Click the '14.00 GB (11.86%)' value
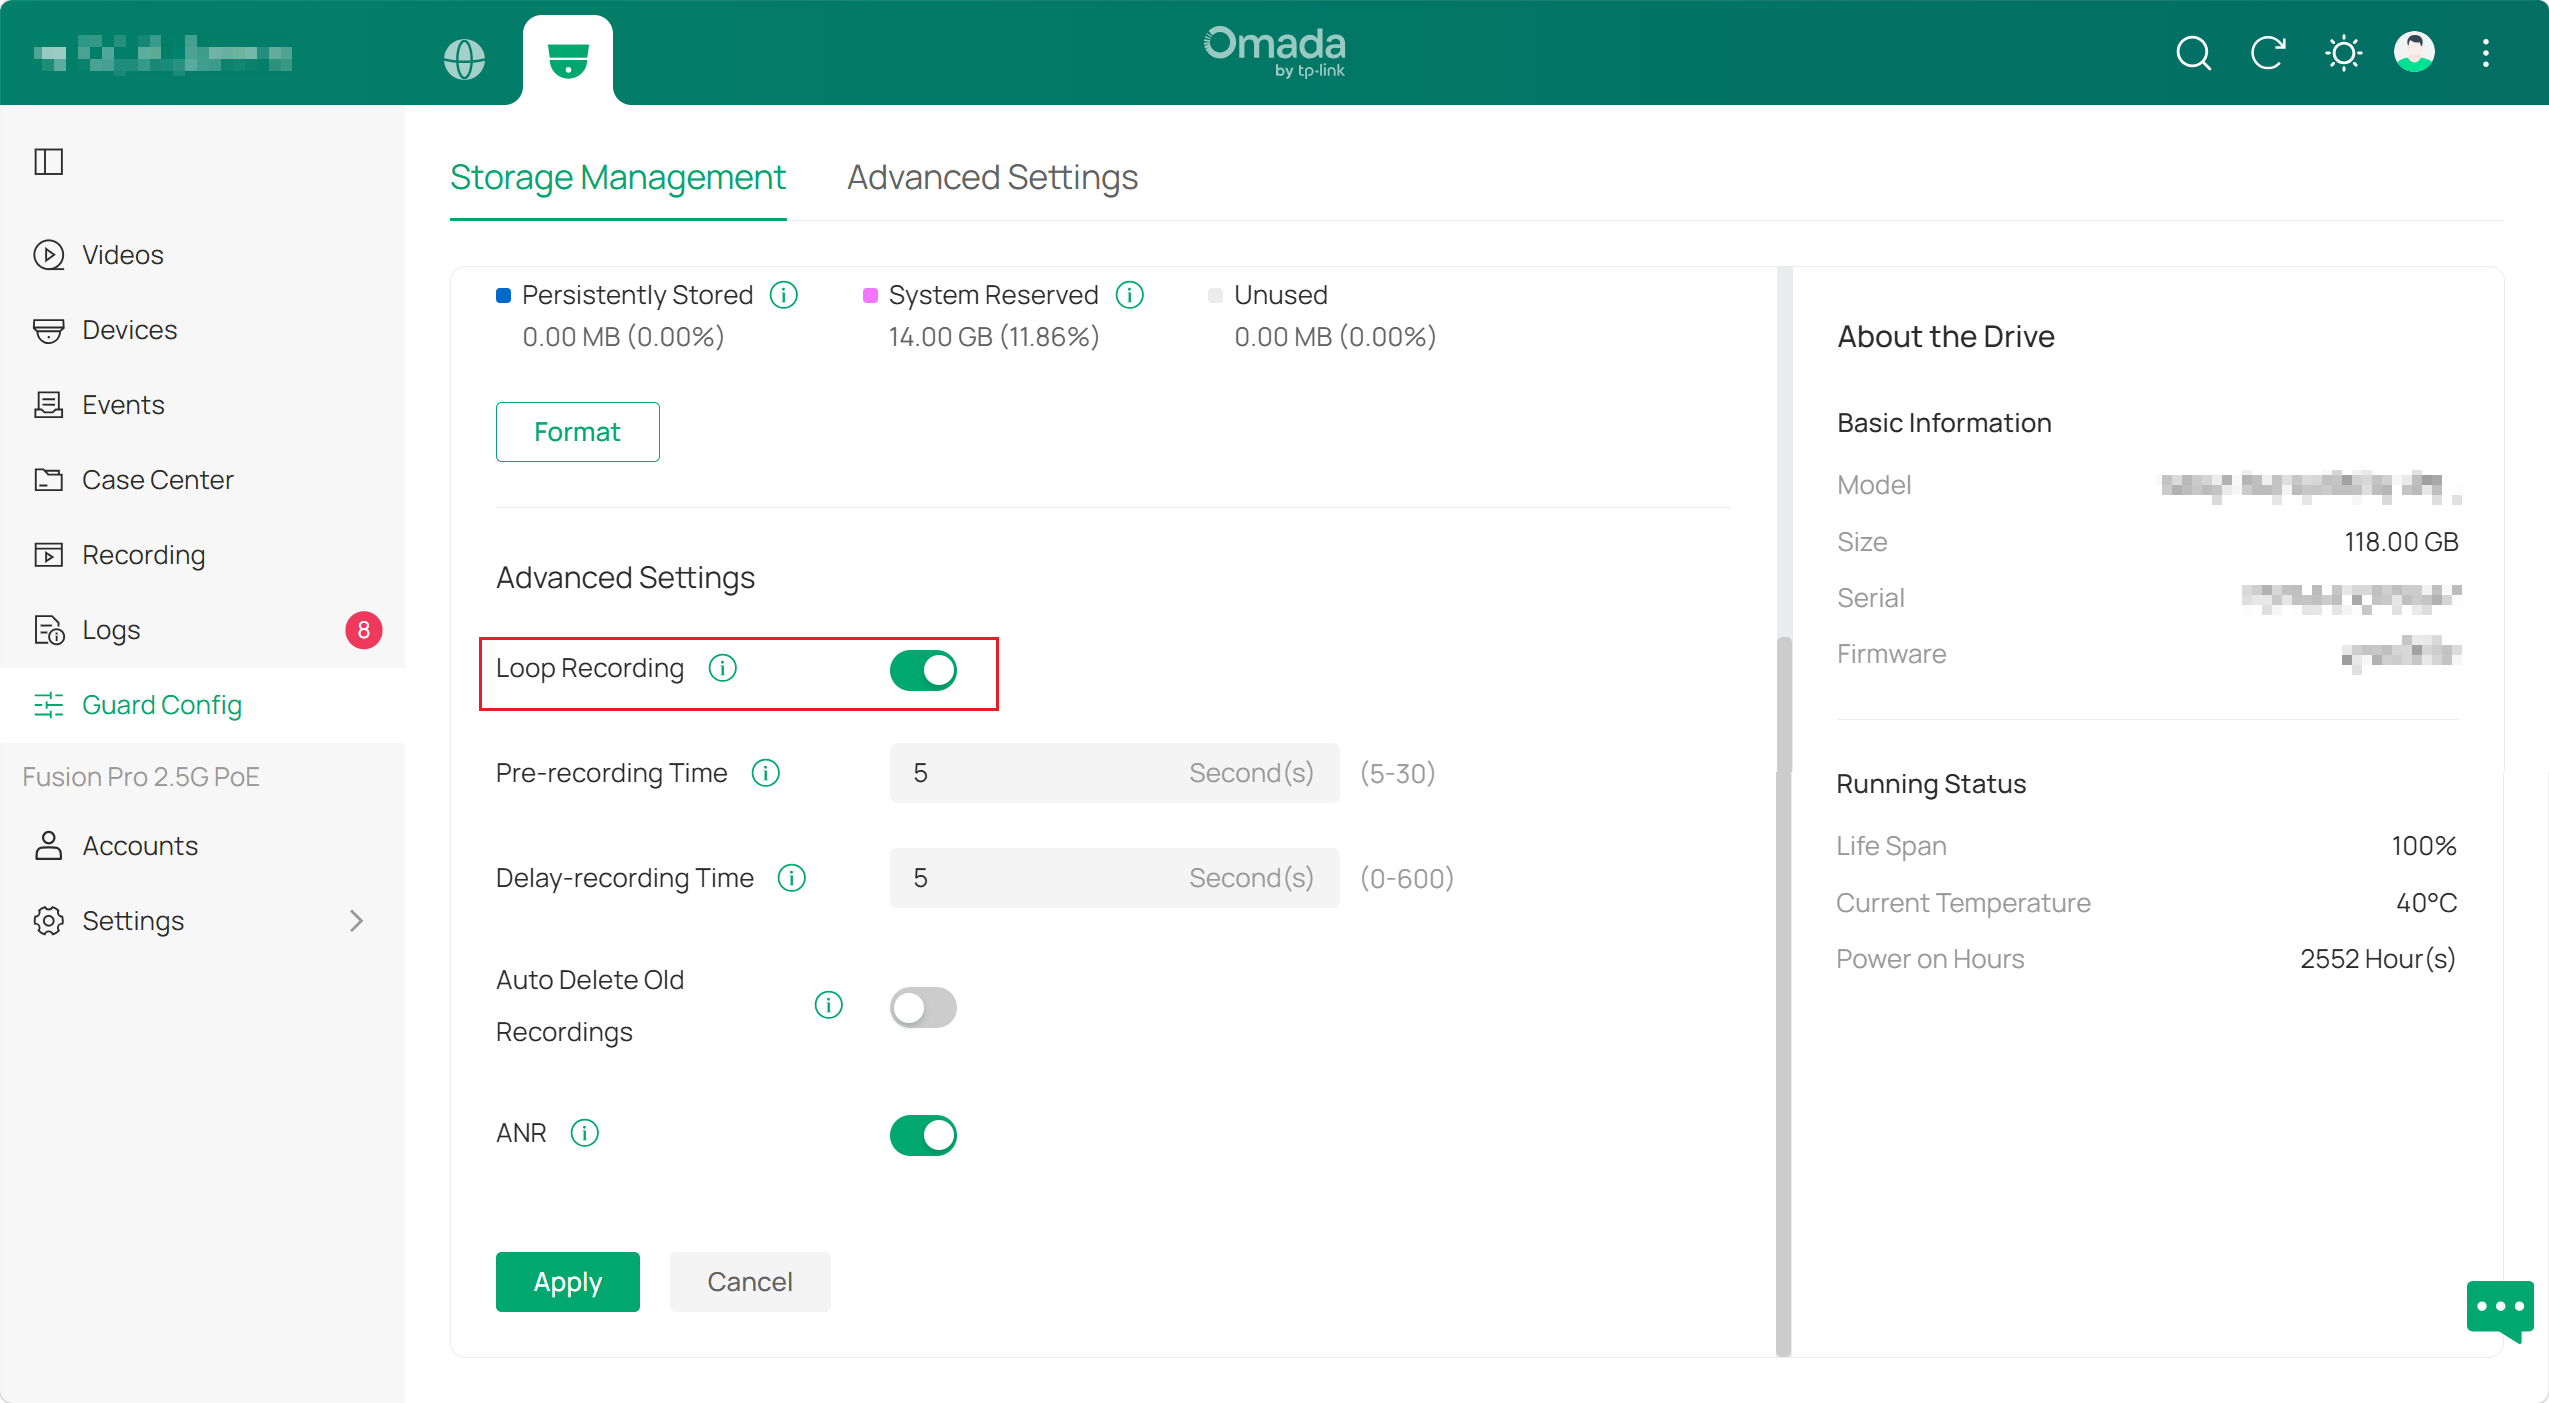The image size is (2549, 1403). (994, 337)
